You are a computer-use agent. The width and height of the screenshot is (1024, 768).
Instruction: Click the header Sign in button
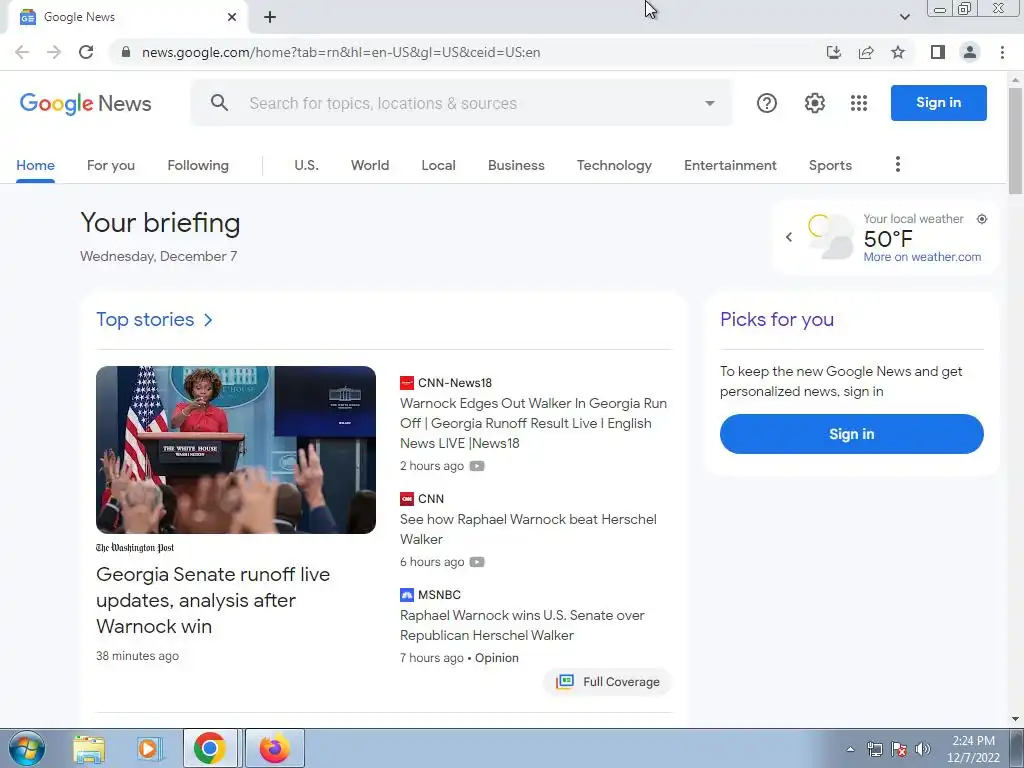tap(938, 103)
